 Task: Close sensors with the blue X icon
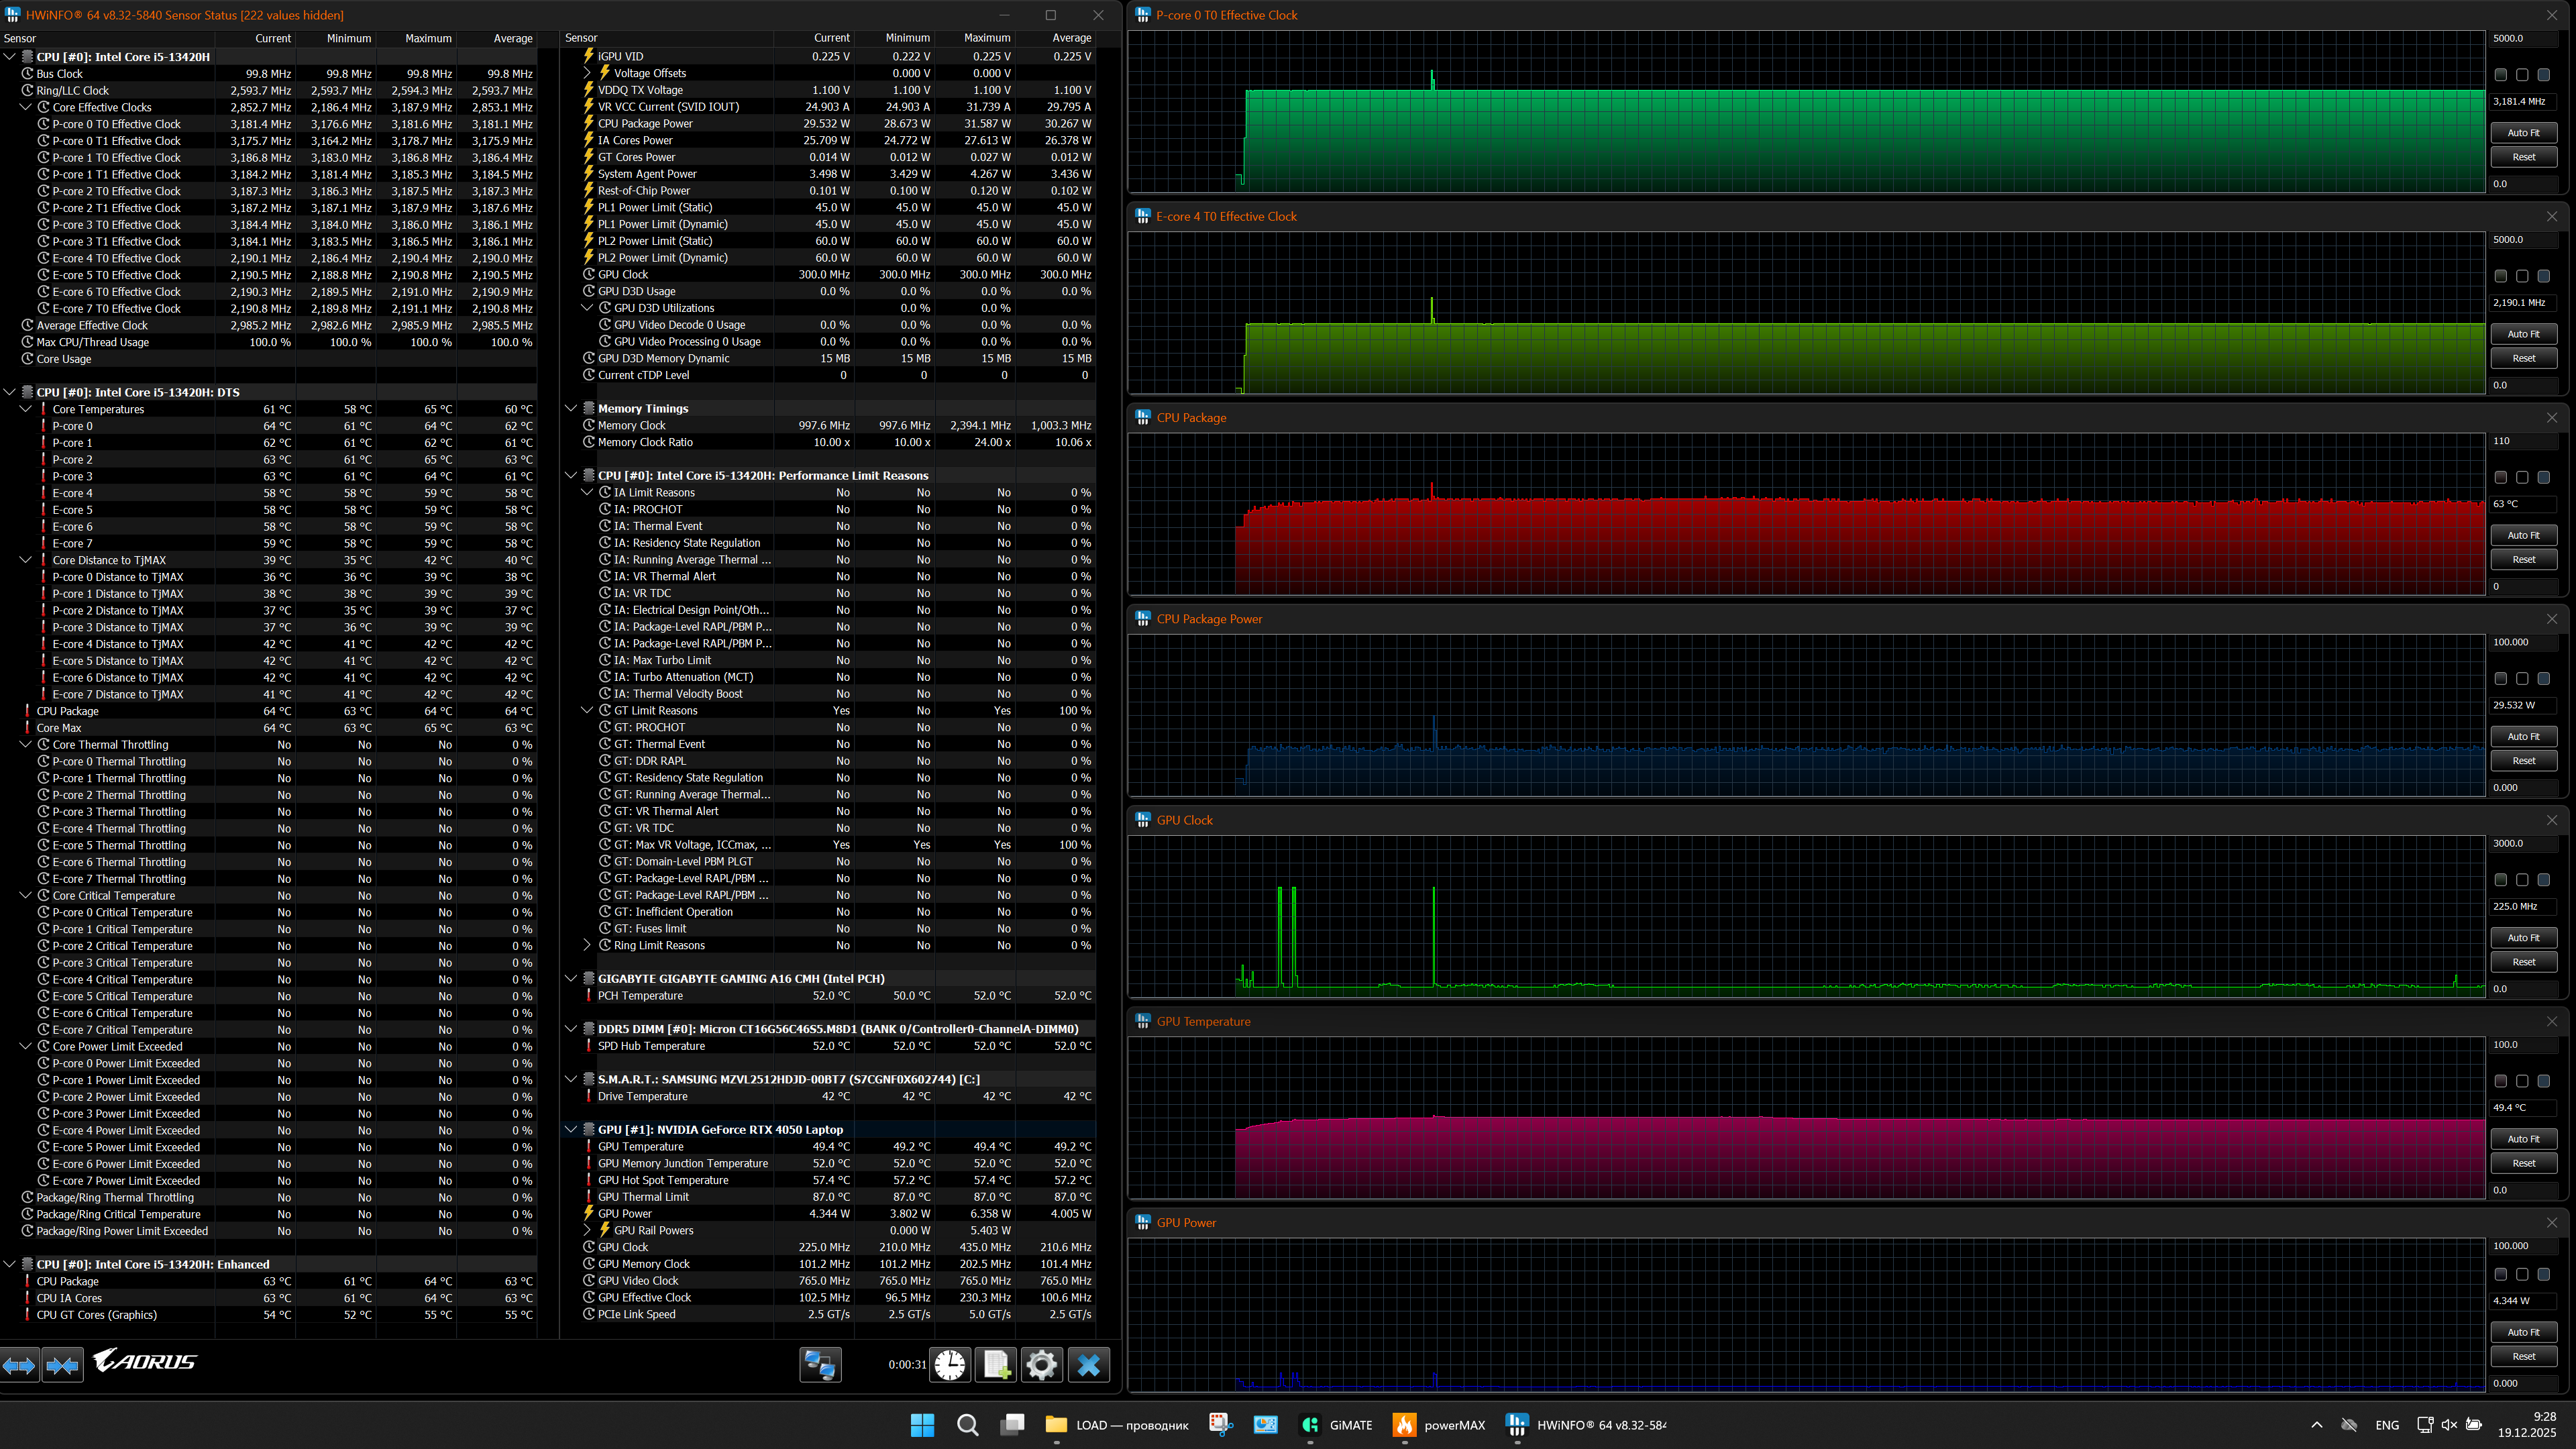(1088, 1365)
